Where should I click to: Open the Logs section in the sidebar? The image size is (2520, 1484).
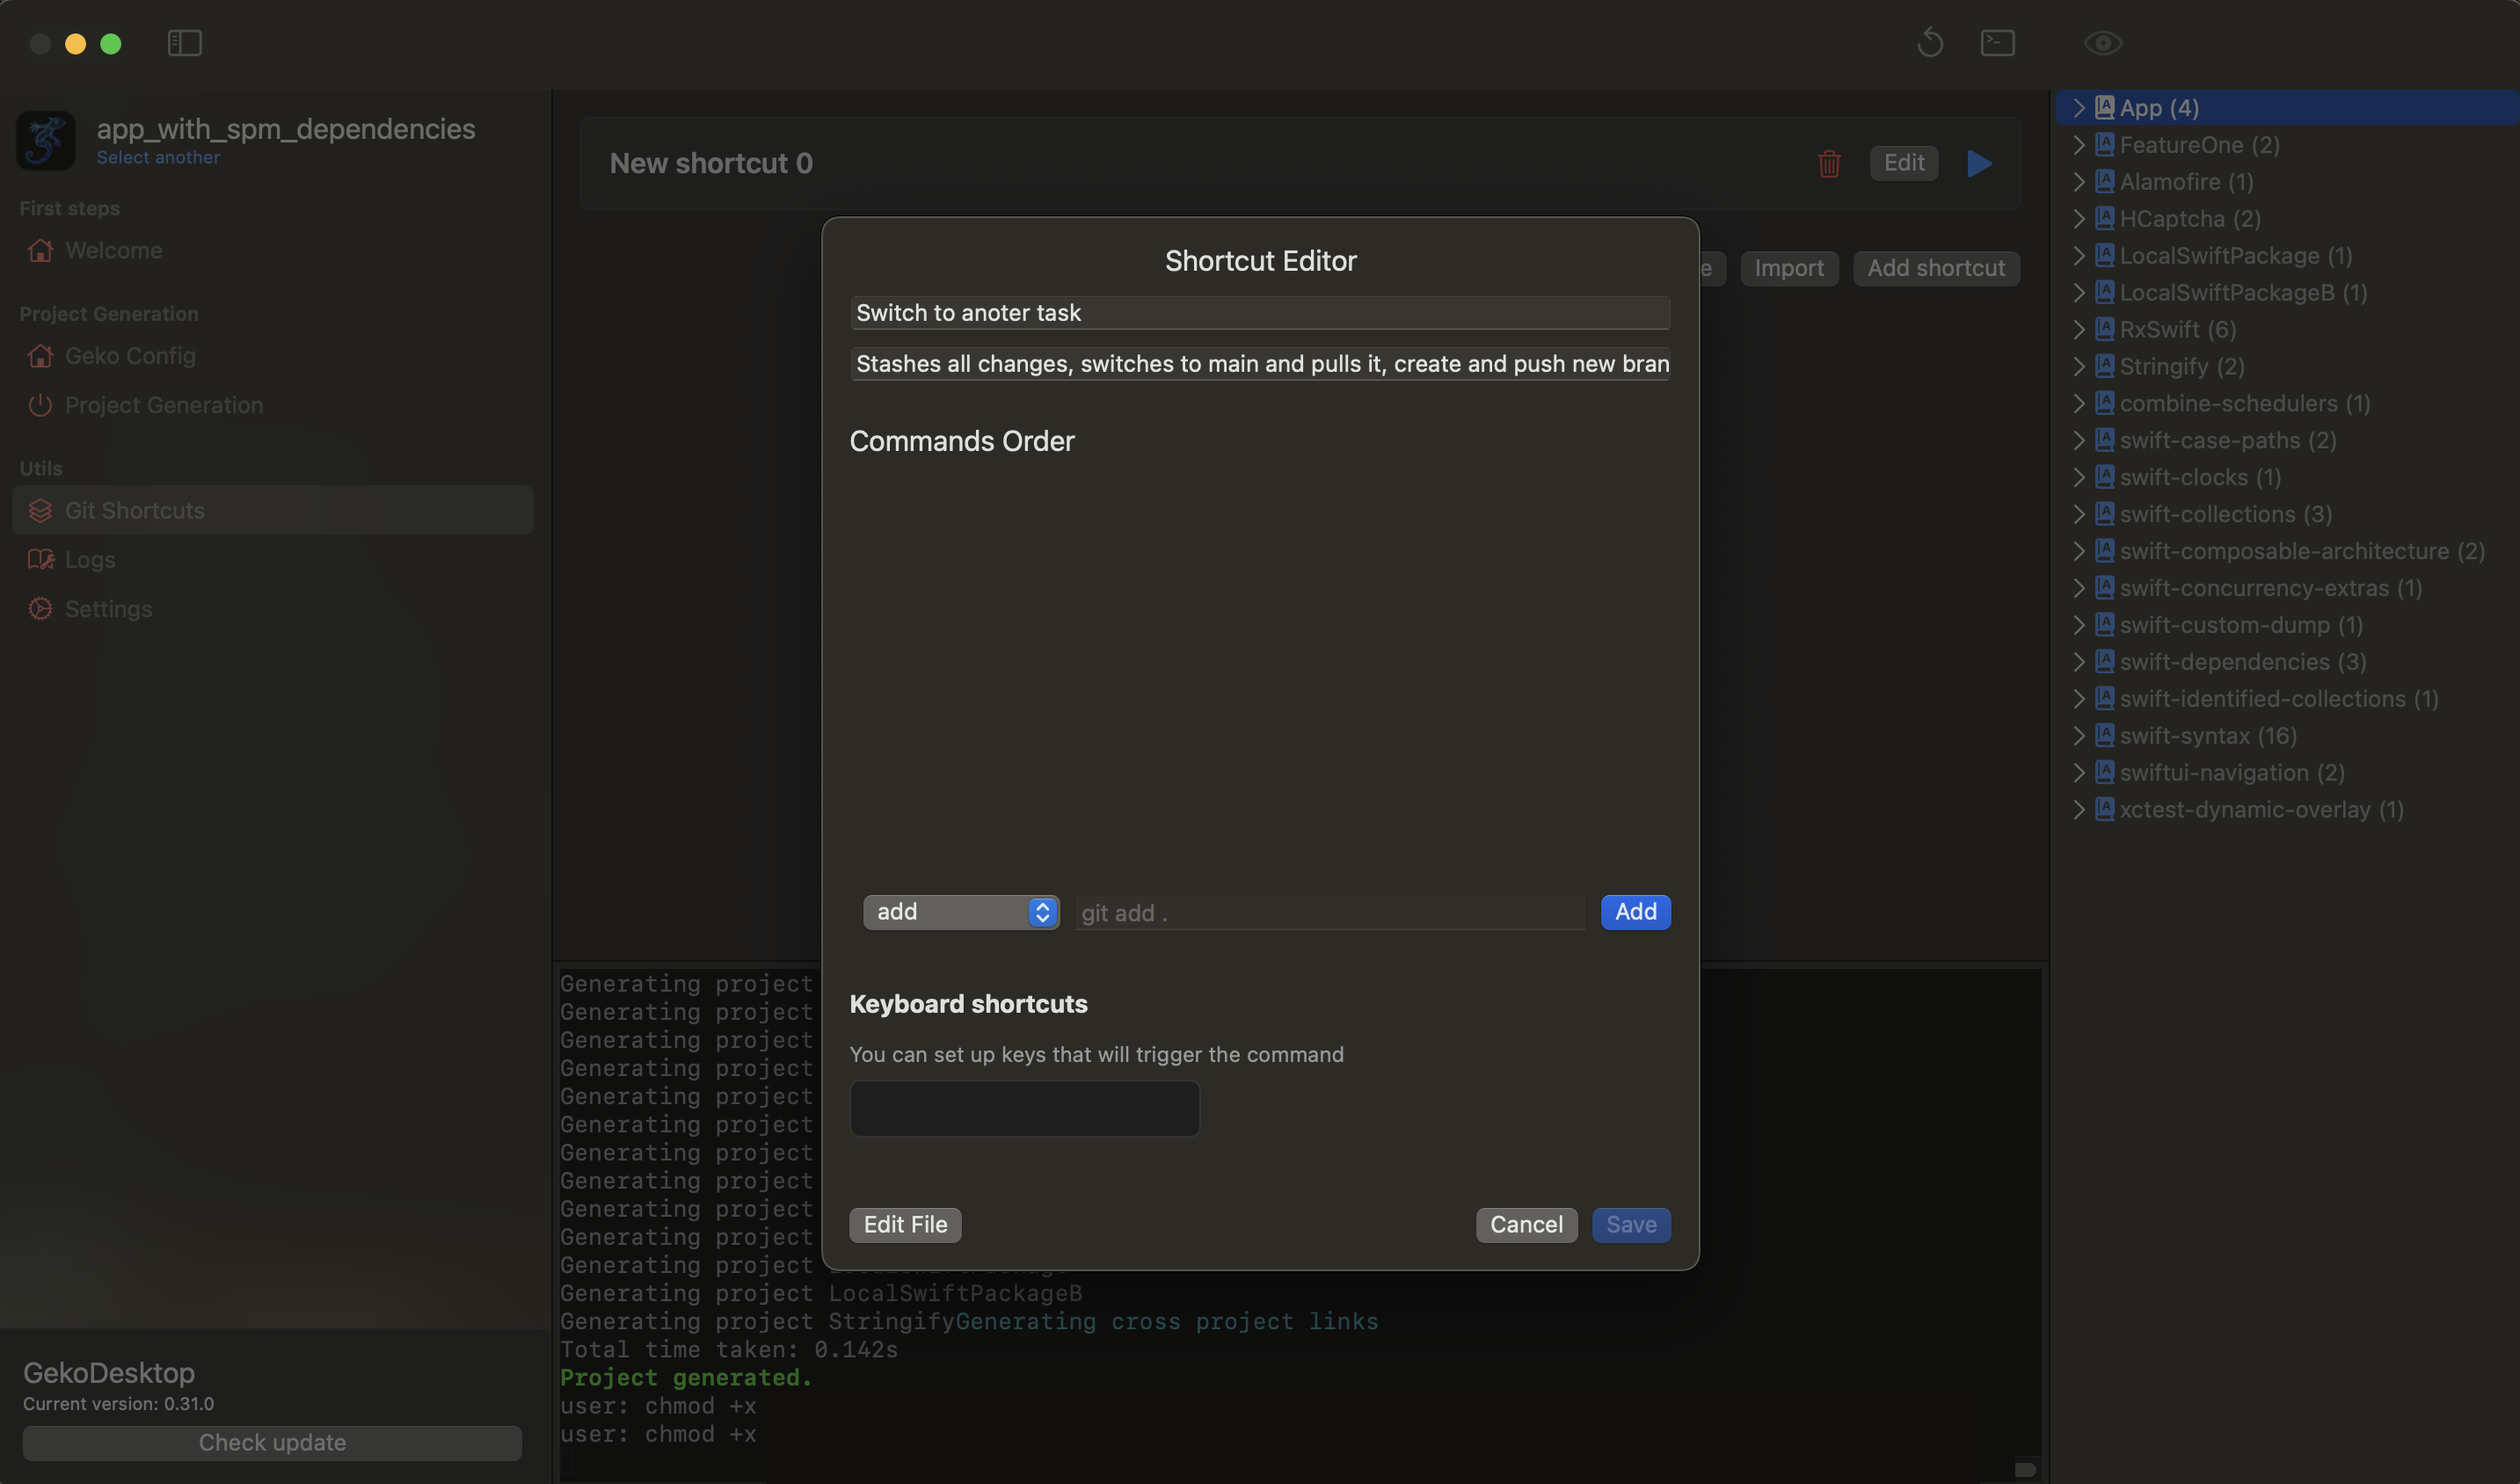90,560
